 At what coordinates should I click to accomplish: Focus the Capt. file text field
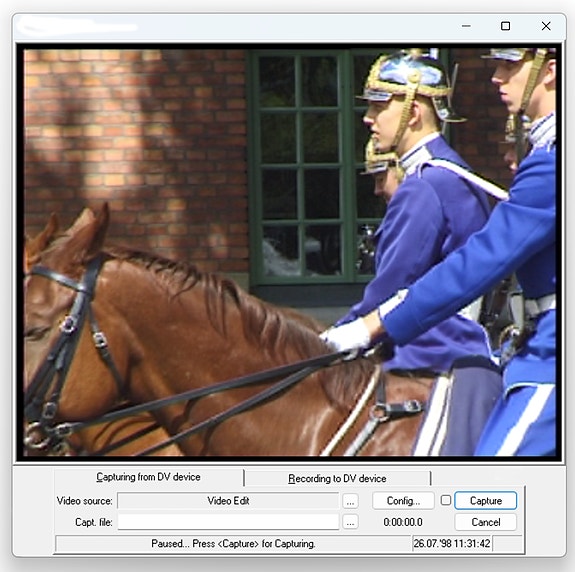[x=228, y=522]
